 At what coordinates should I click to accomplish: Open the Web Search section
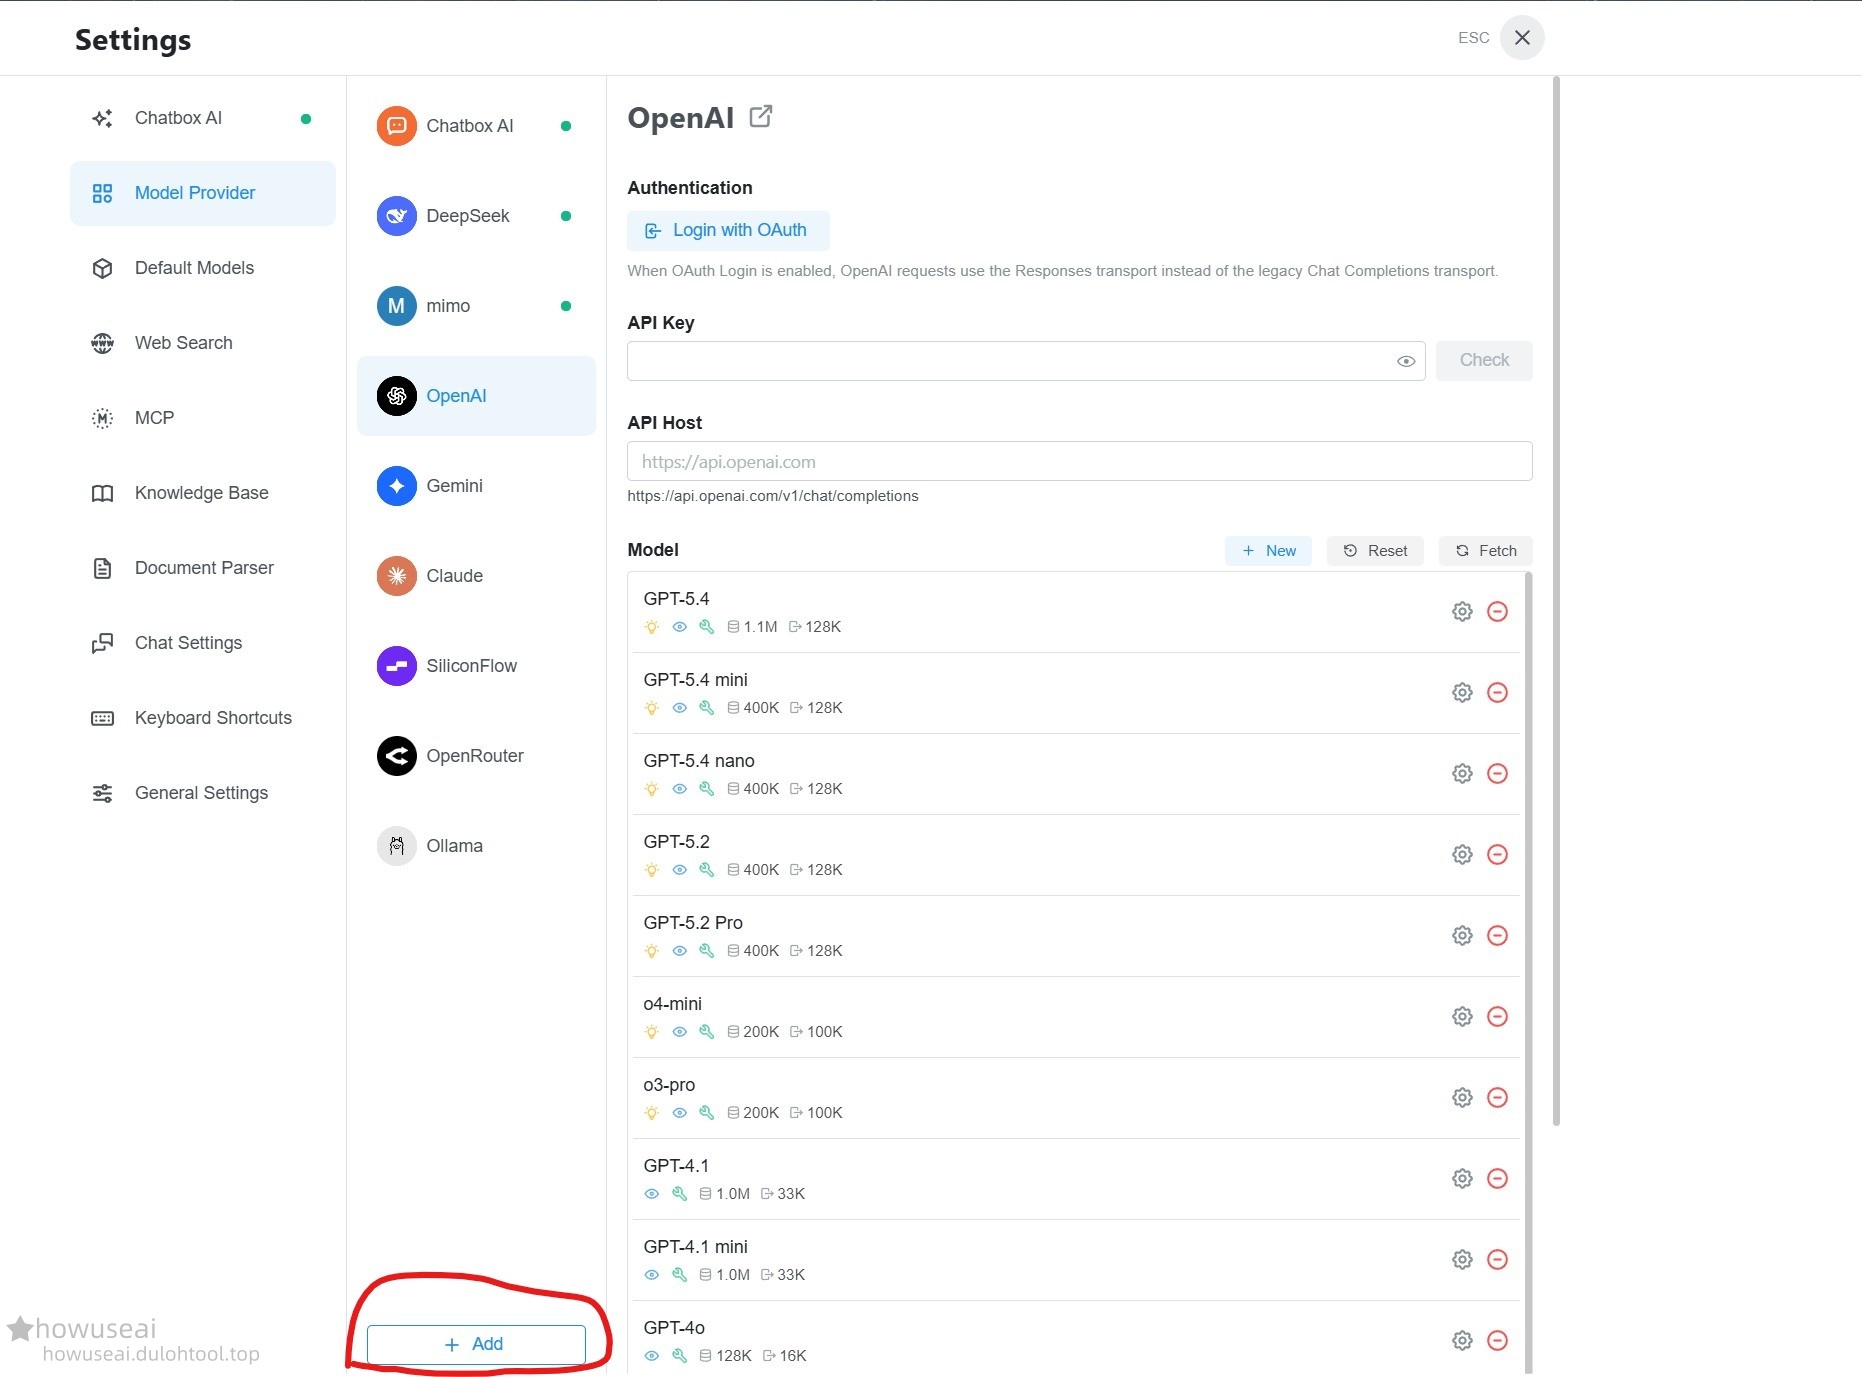[x=203, y=343]
